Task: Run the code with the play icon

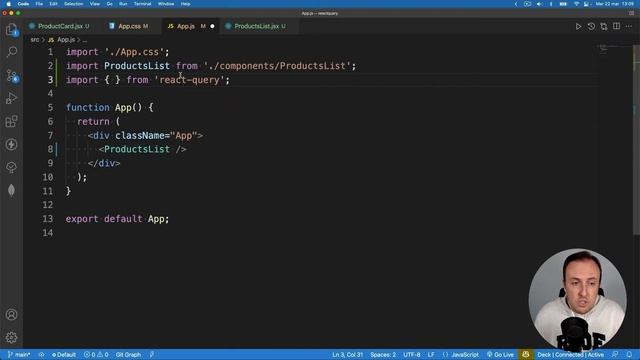Action: pyautogui.click(x=578, y=27)
